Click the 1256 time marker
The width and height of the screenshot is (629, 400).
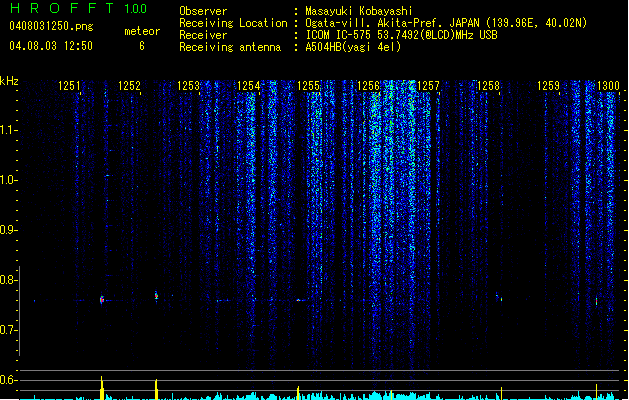coord(368,85)
